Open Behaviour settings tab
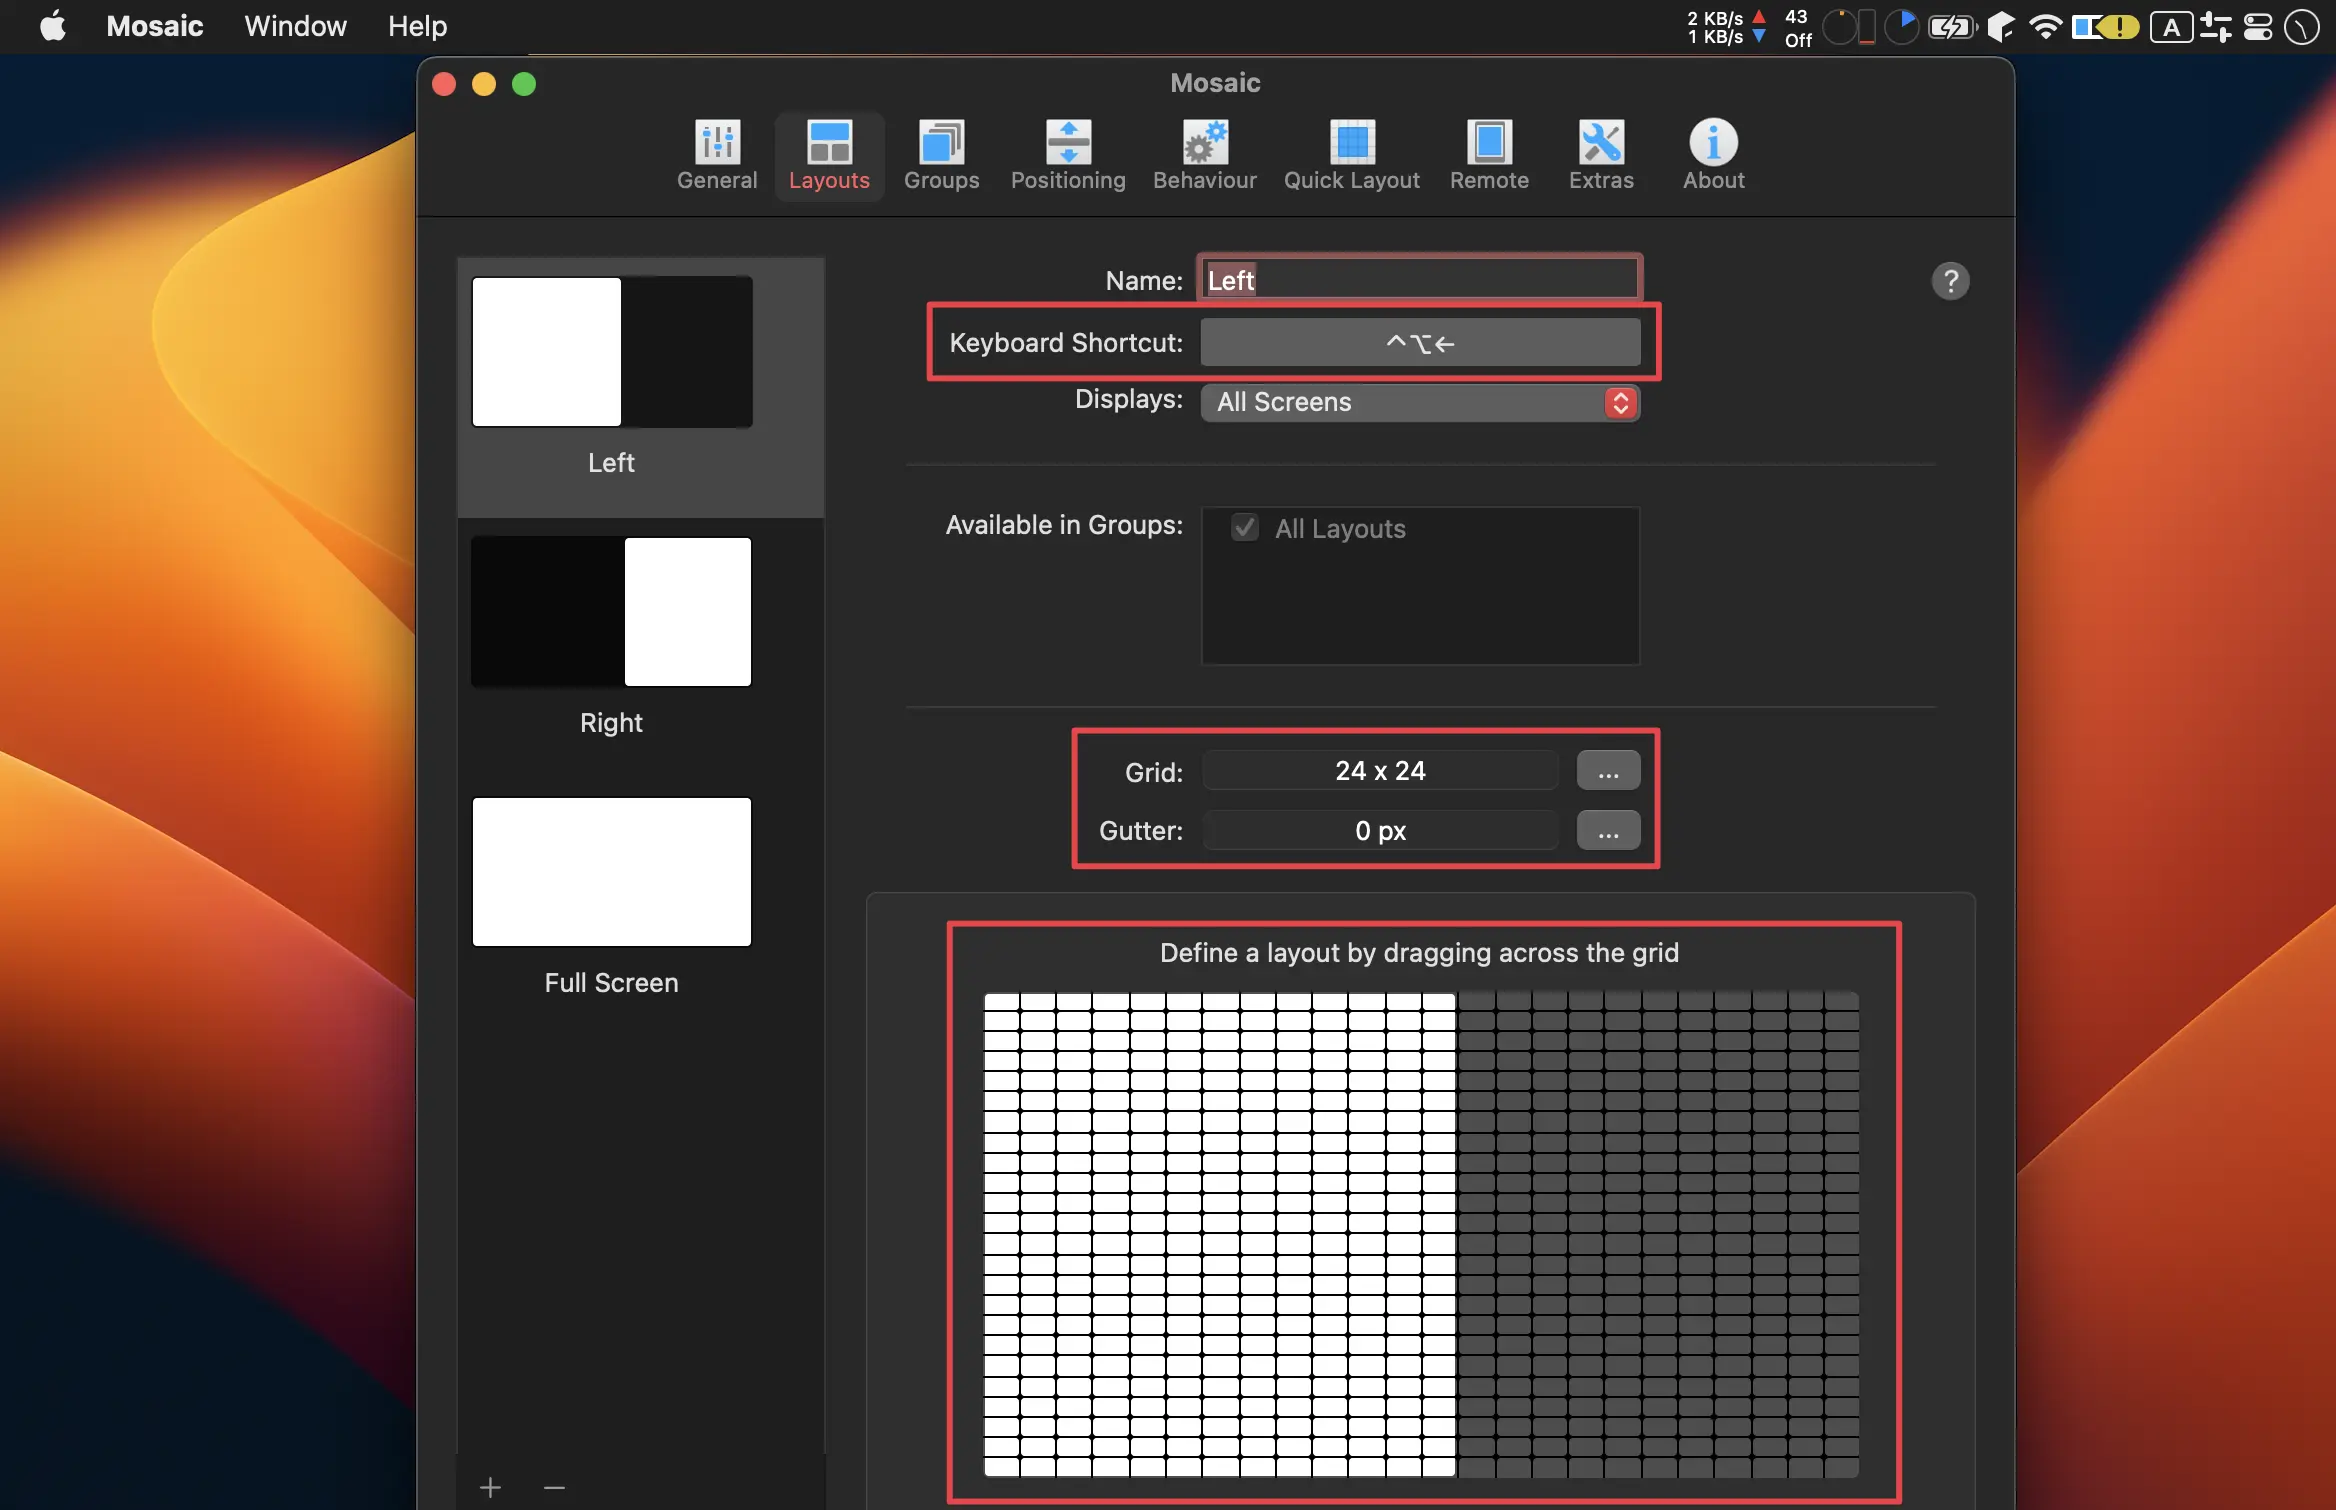 1205,152
